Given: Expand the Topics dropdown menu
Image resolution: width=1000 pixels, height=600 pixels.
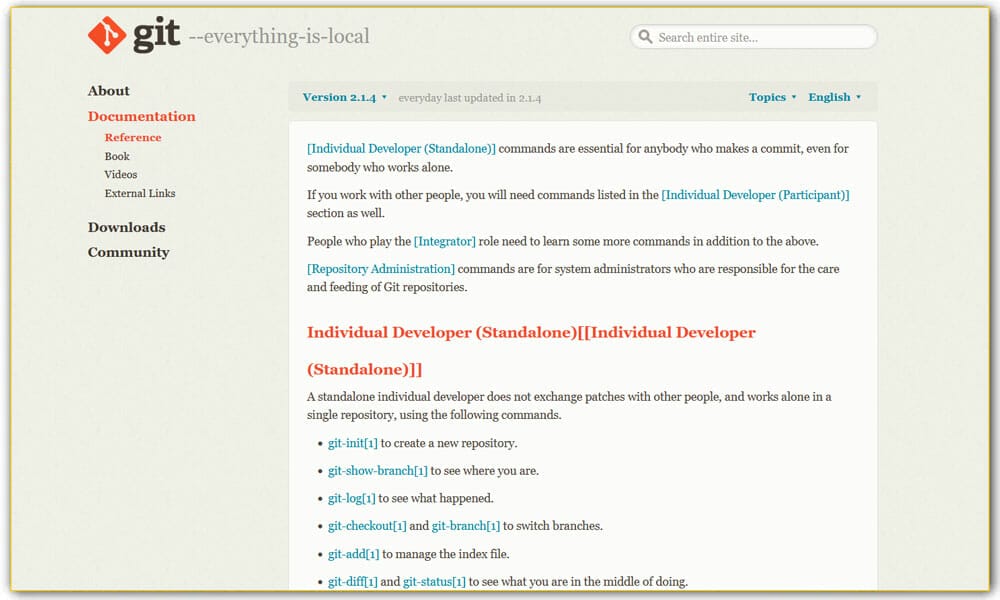Looking at the screenshot, I should [x=772, y=97].
